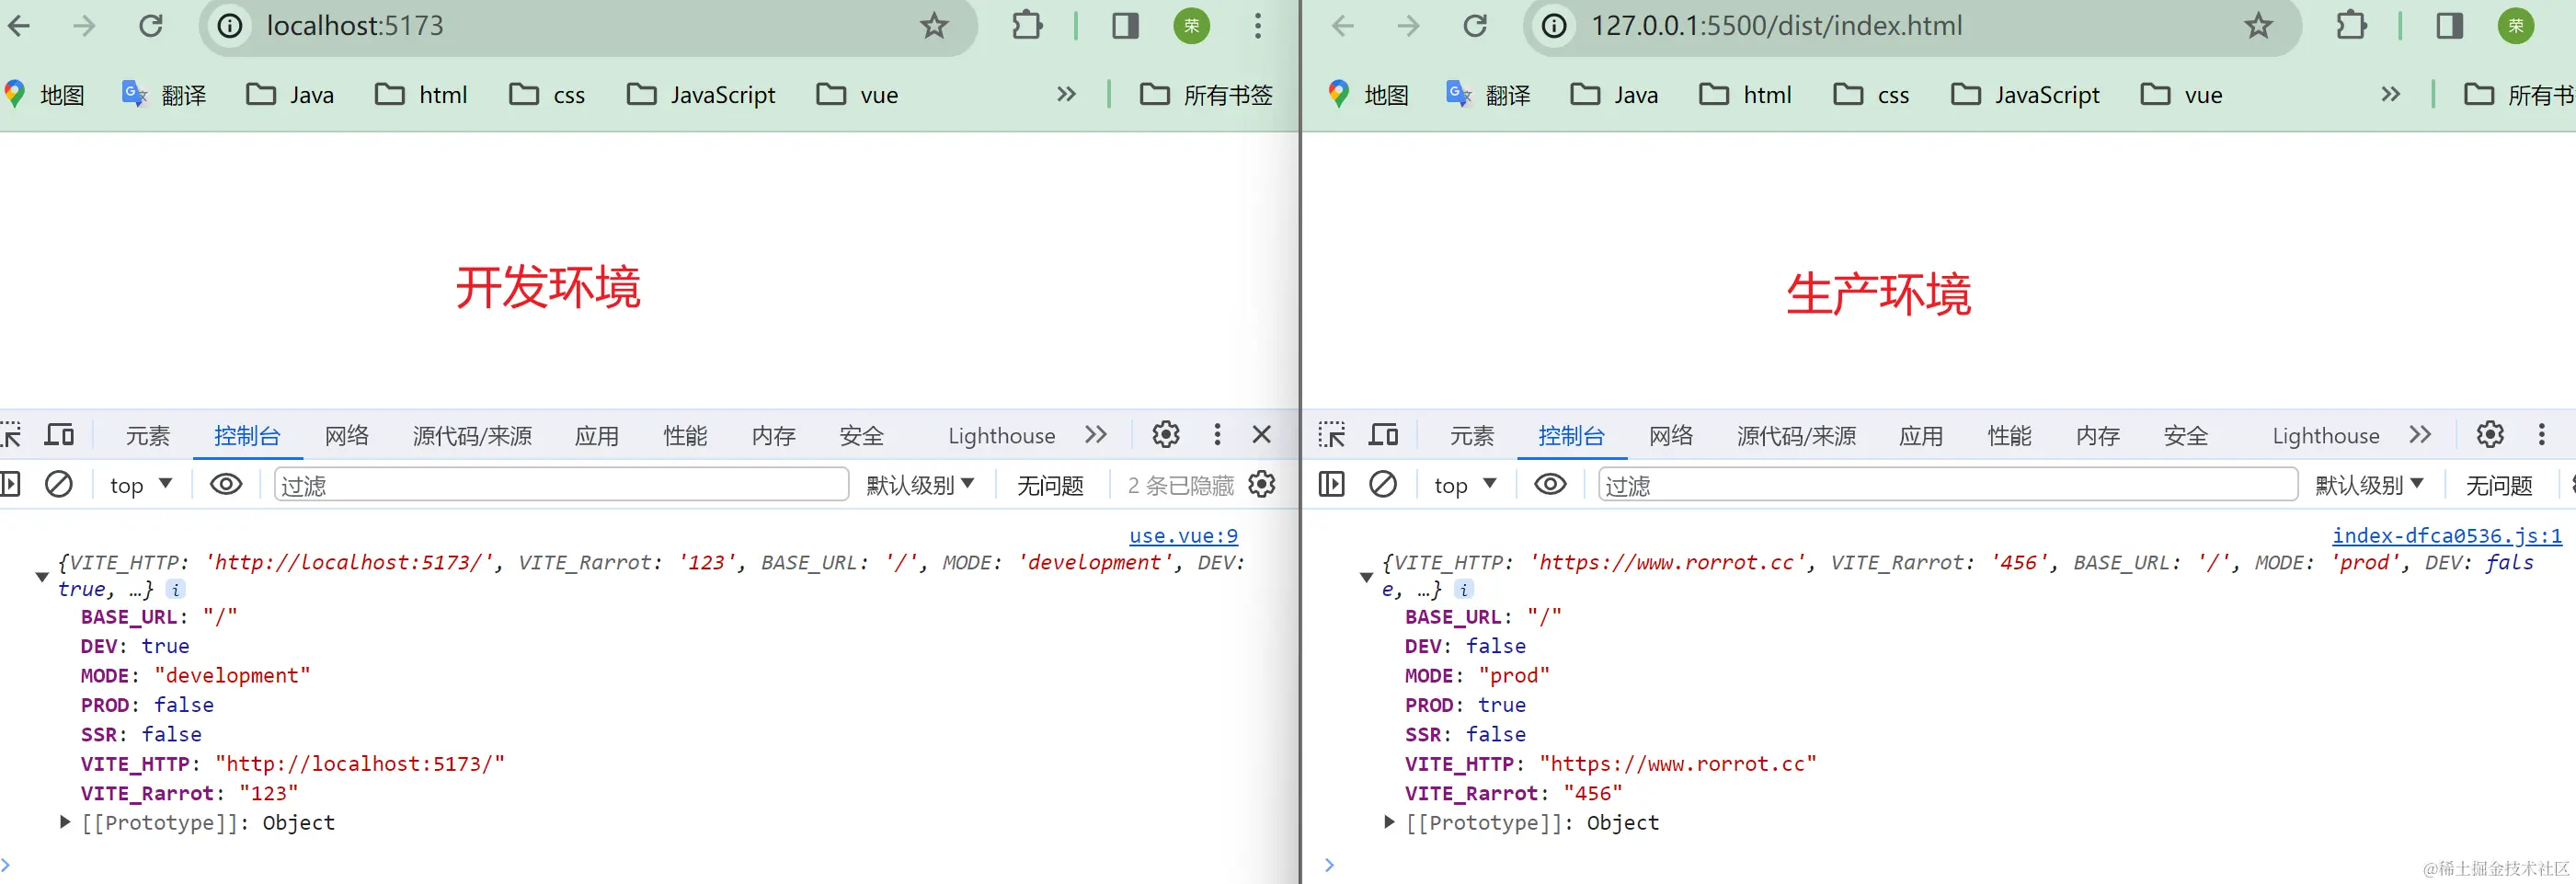Image resolution: width=2576 pixels, height=884 pixels.
Task: Open console settings gear beside 2 条已隐藏
Action: [x=1262, y=485]
